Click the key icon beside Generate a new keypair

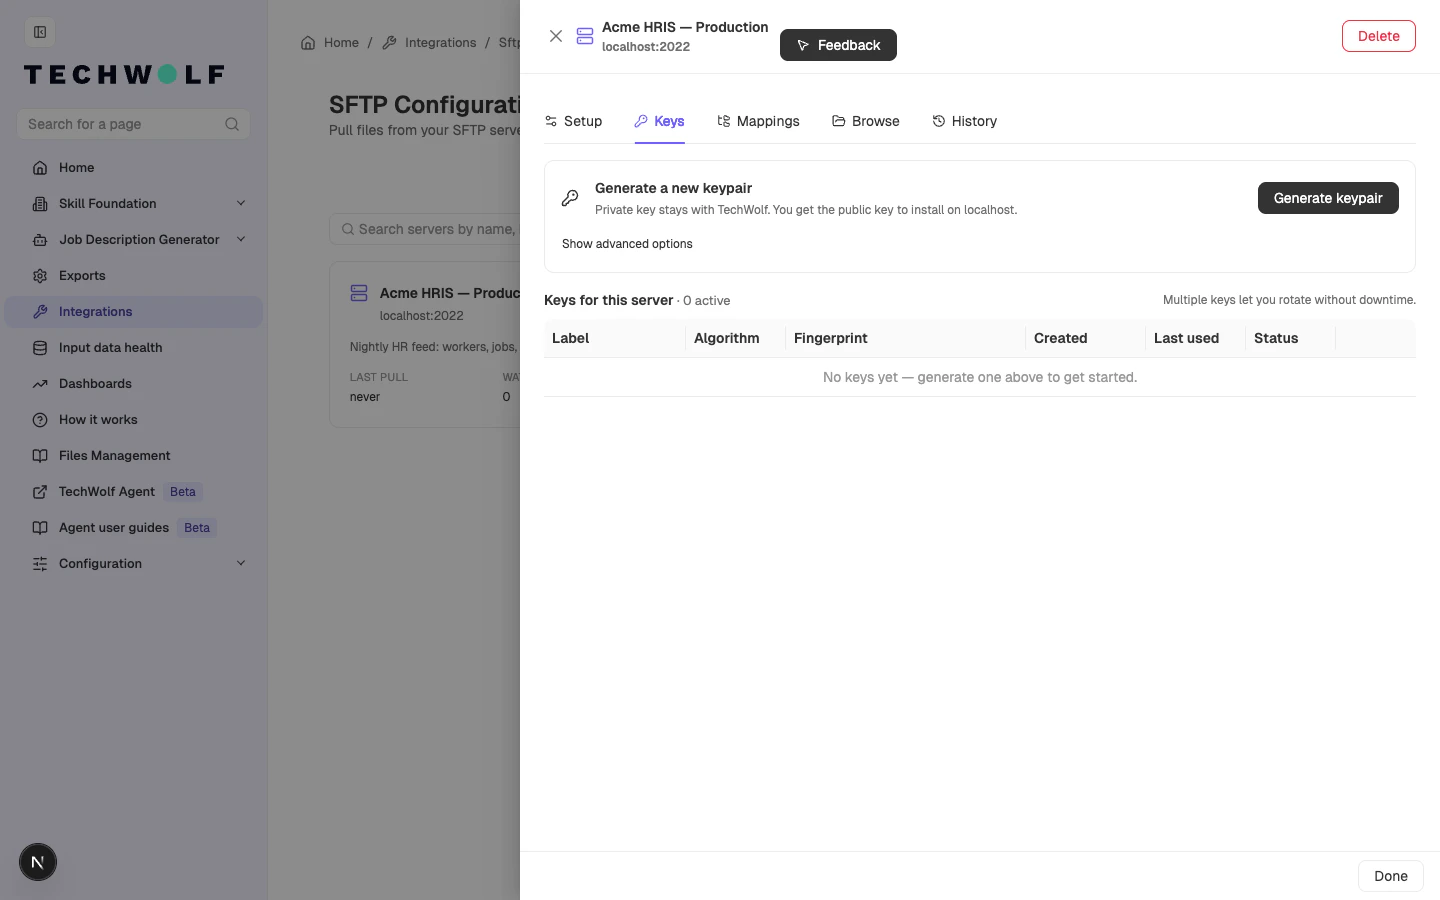point(570,198)
